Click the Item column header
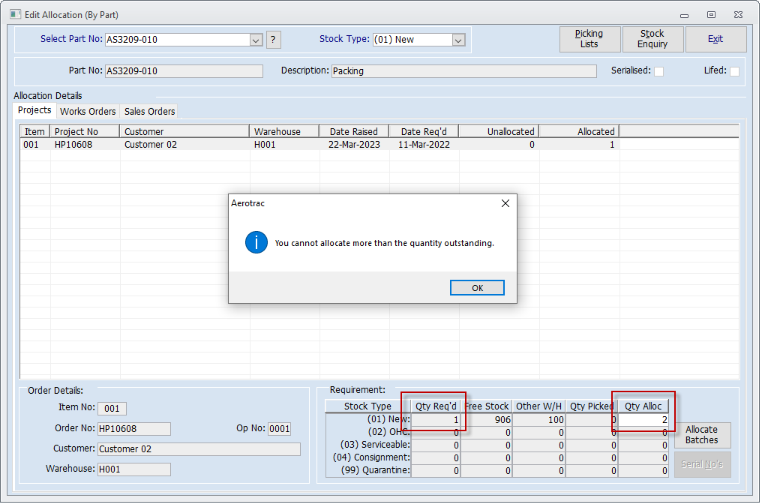This screenshot has width=760, height=503. click(x=35, y=131)
